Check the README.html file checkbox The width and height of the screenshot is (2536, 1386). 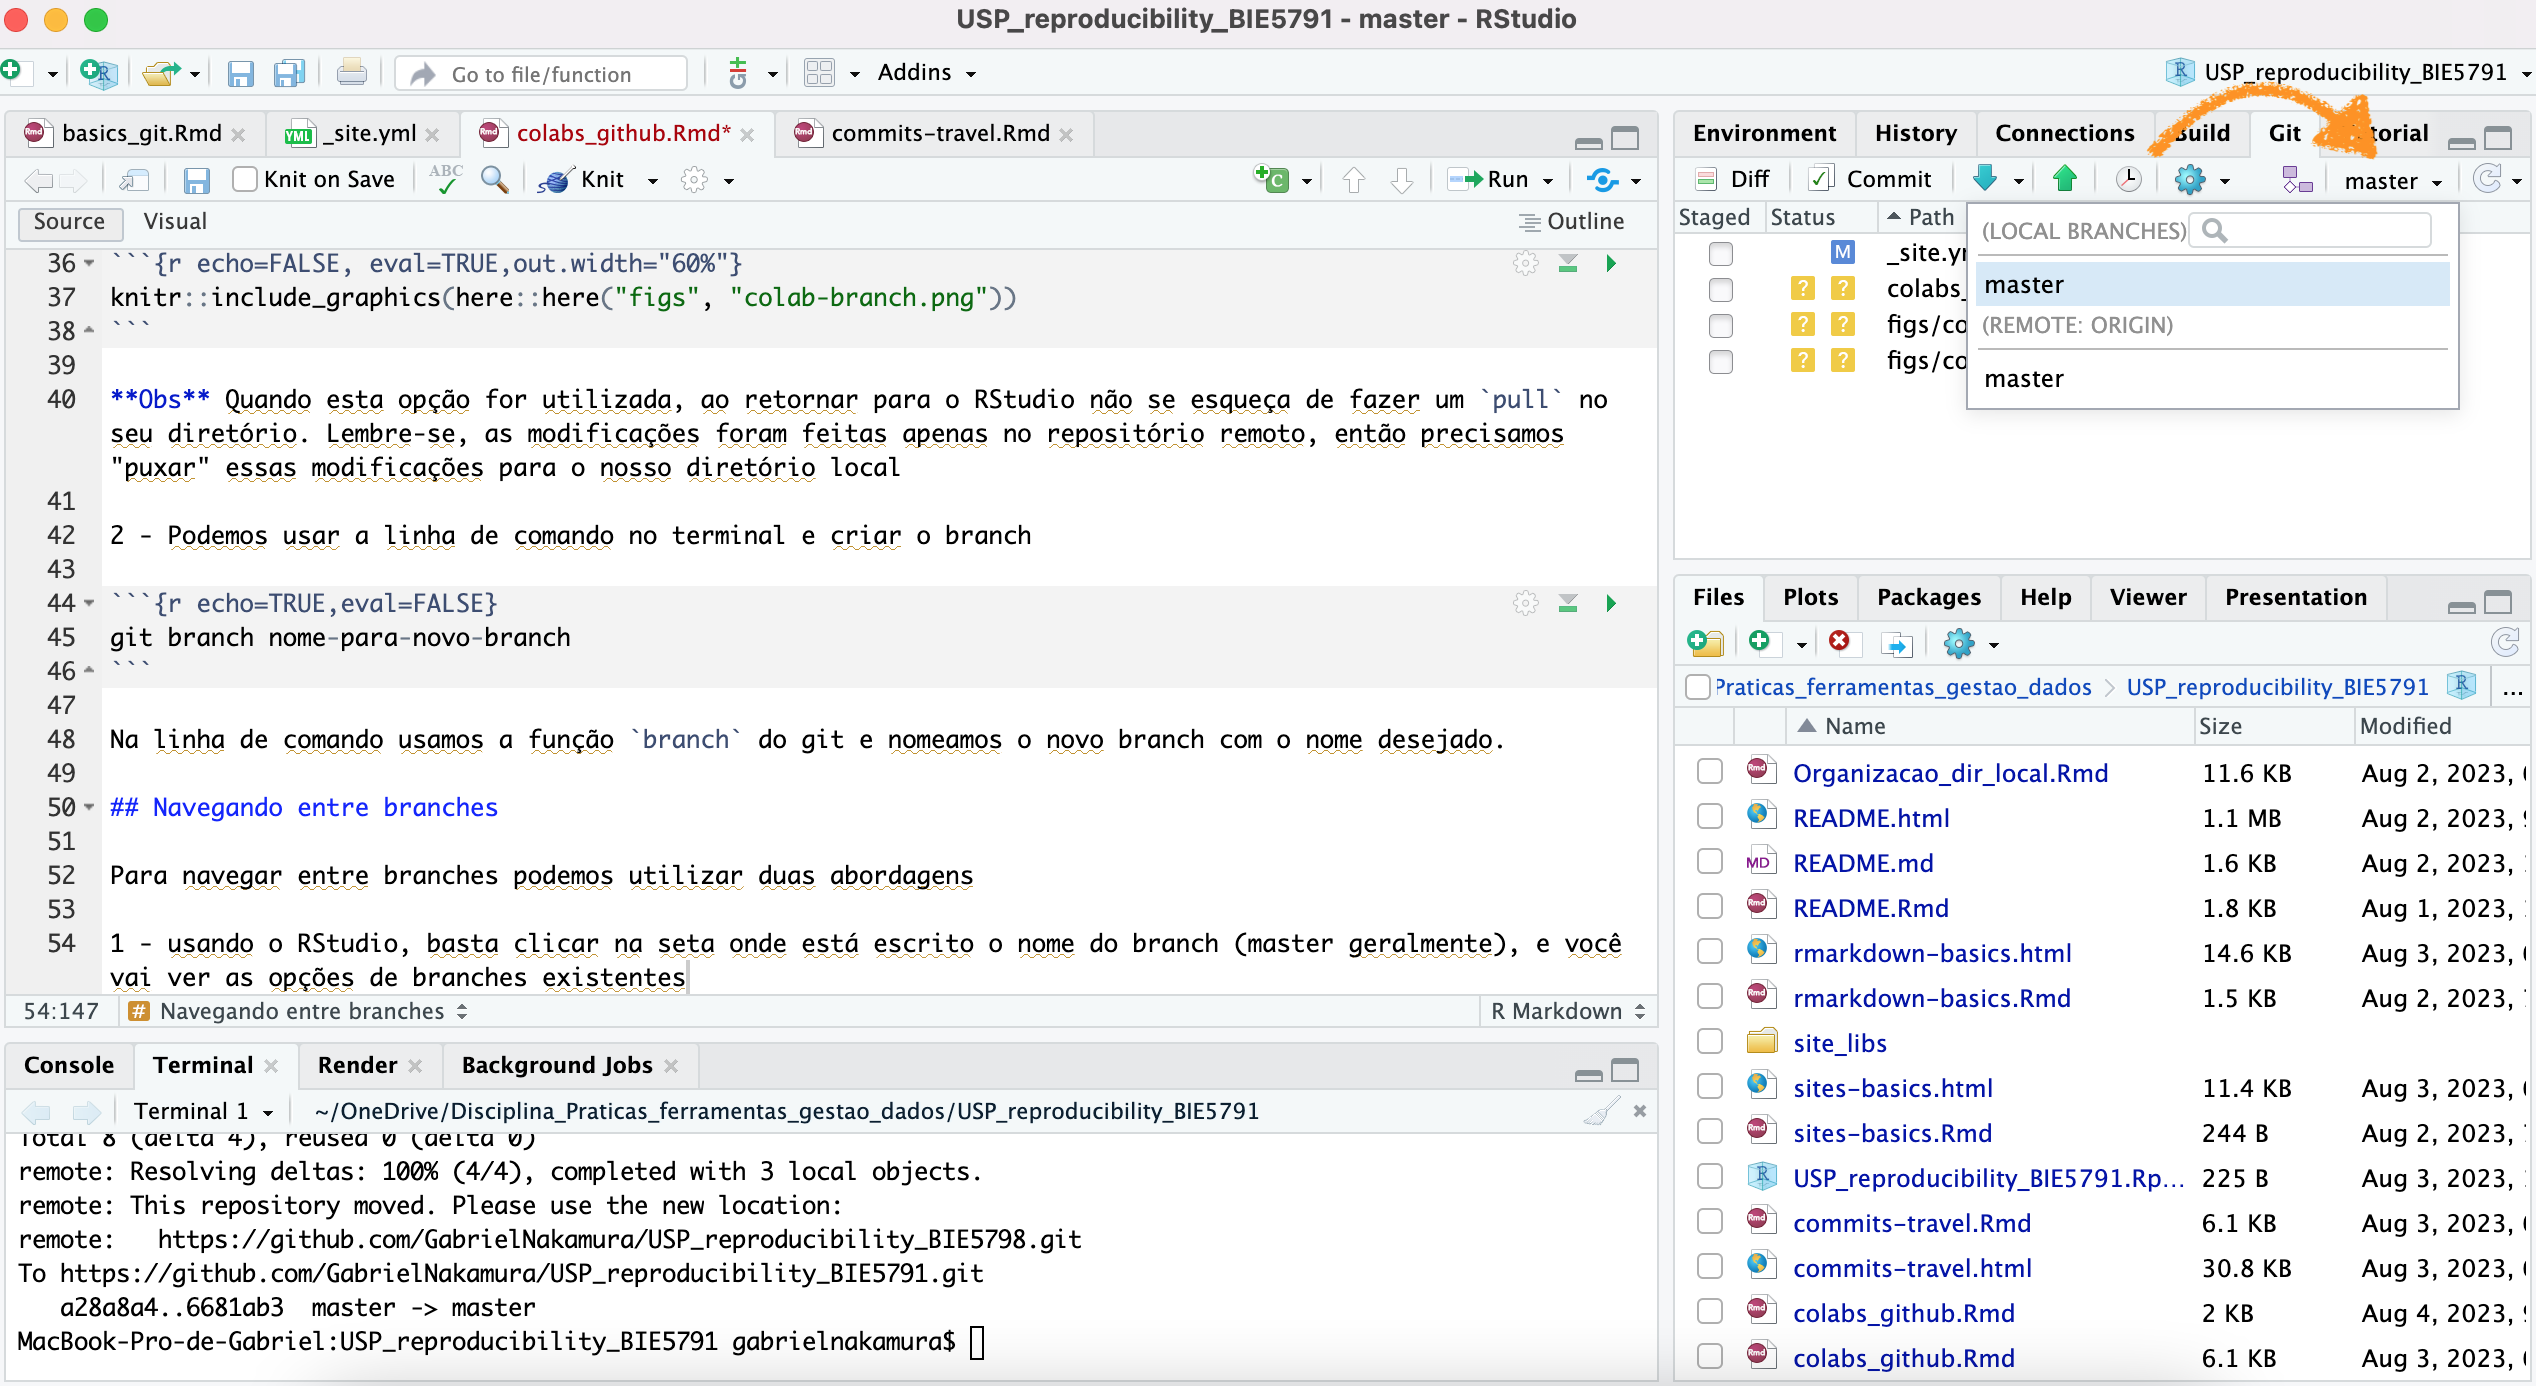point(1709,817)
